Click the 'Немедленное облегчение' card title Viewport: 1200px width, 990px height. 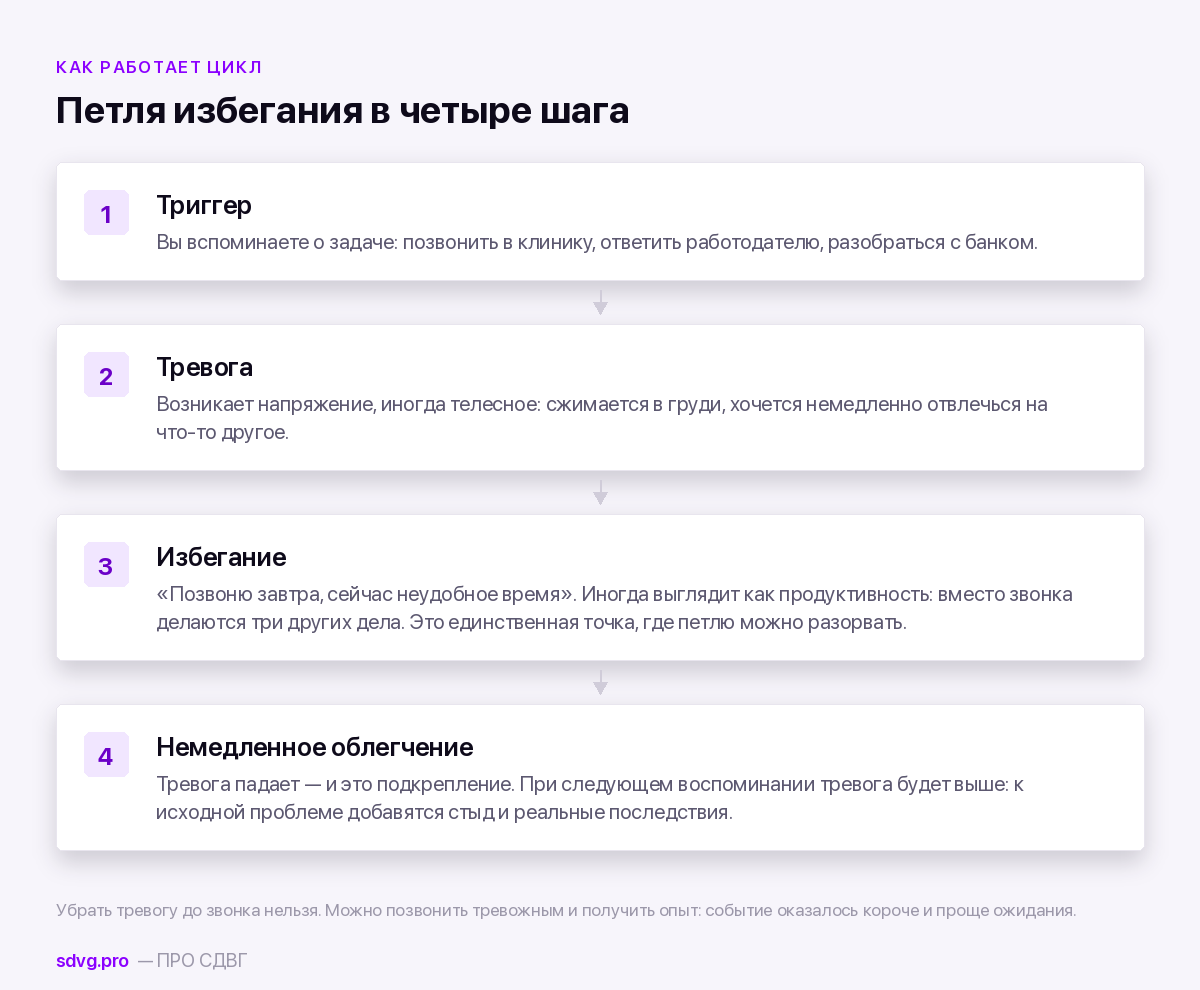coord(314,747)
